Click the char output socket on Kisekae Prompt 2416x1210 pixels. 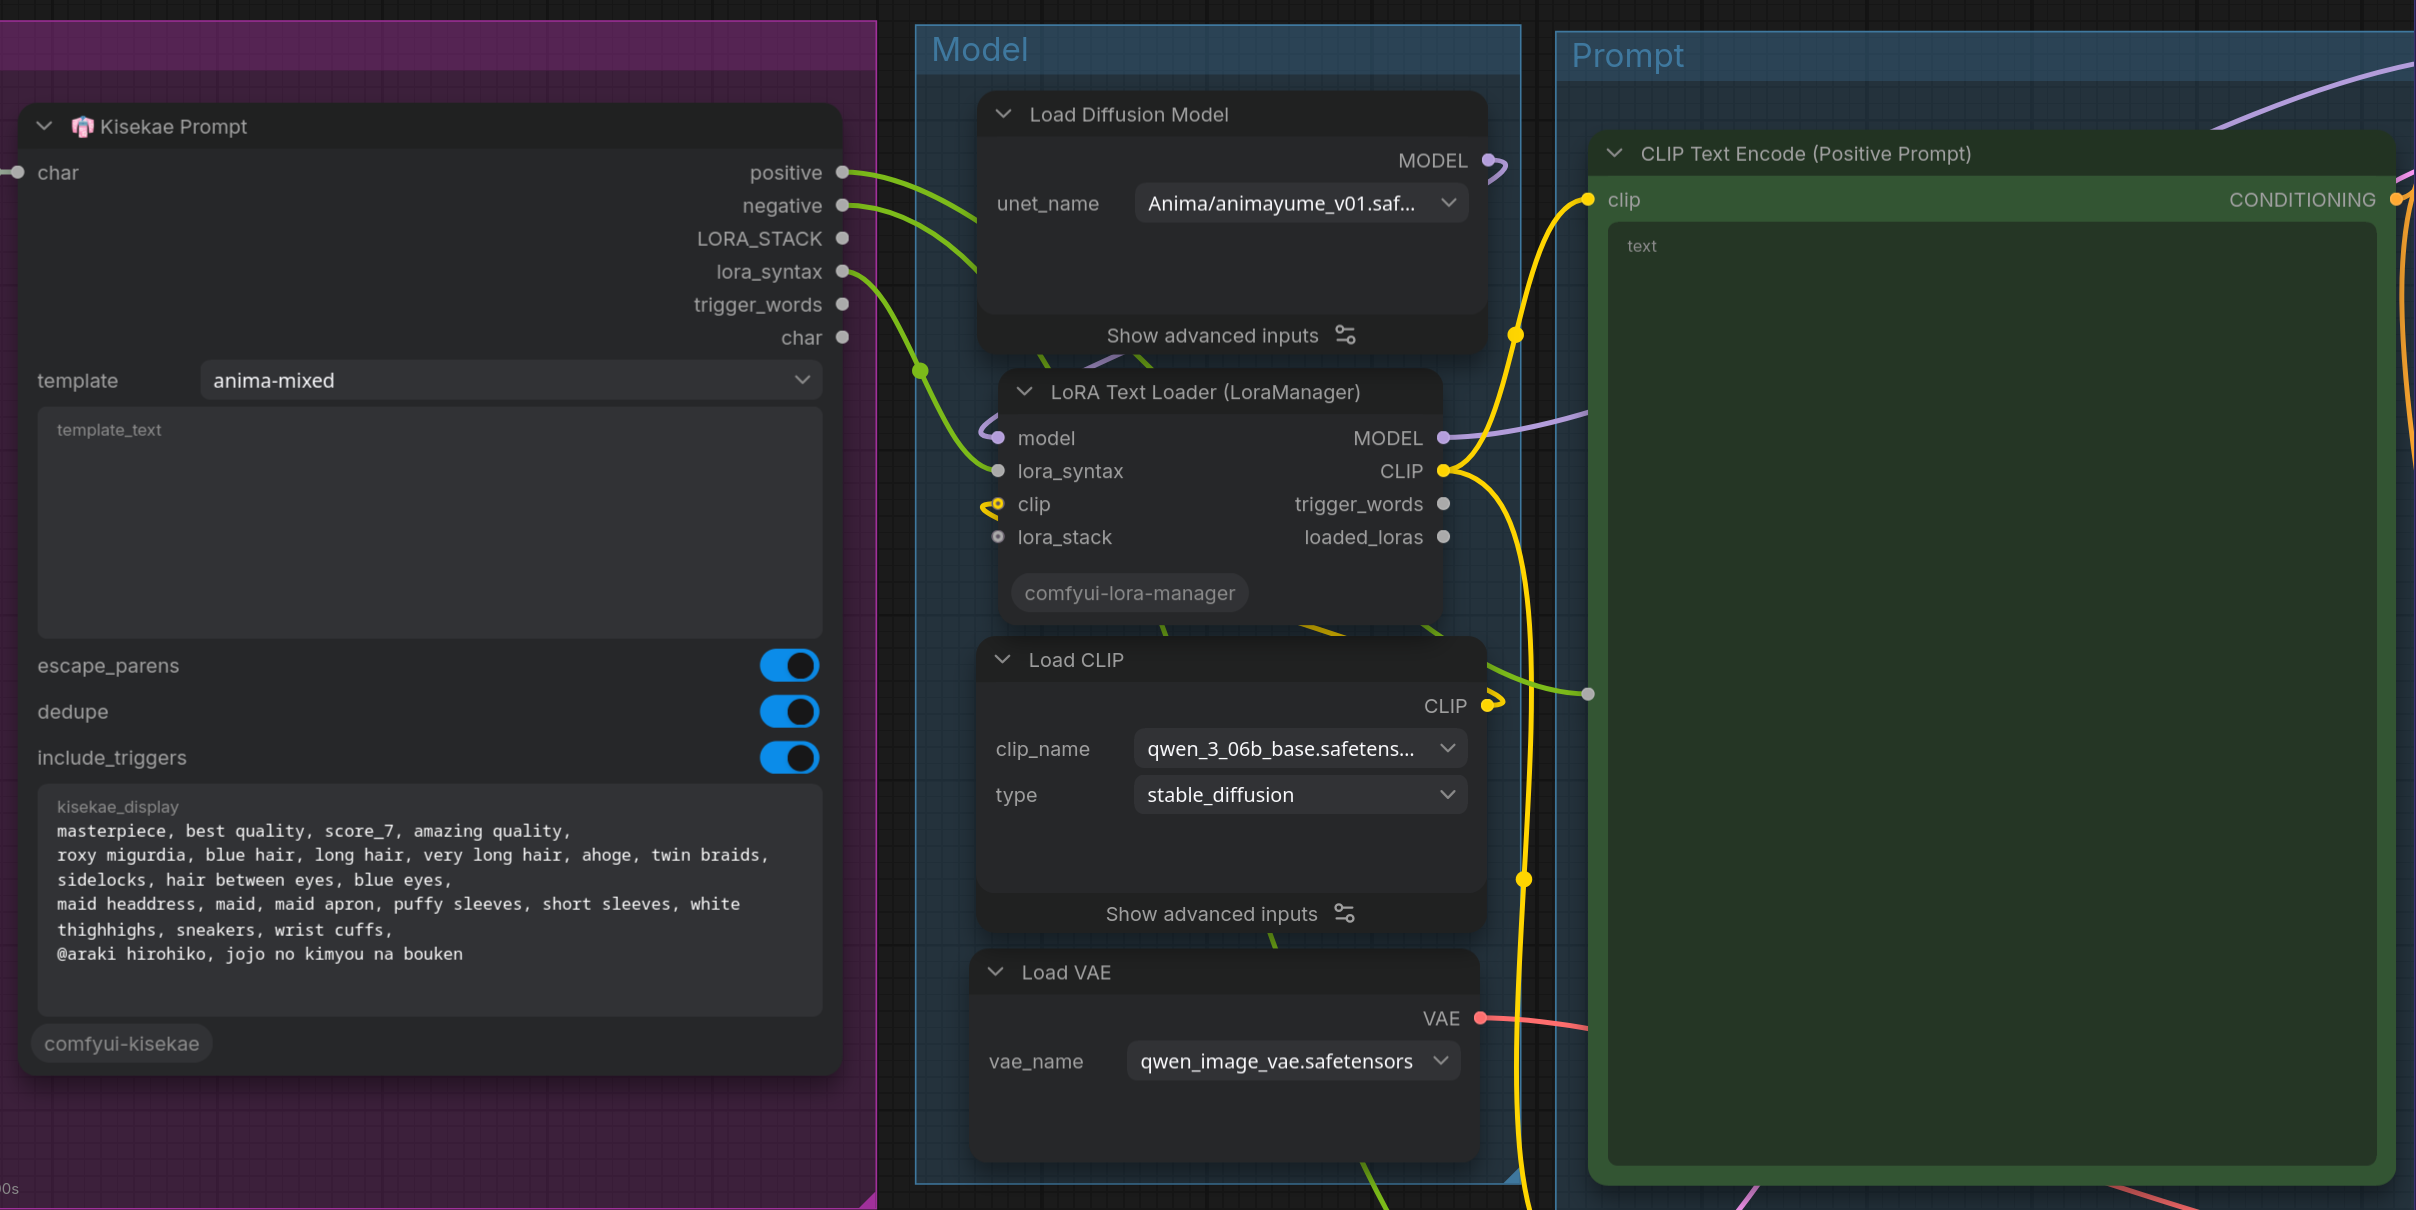842,337
